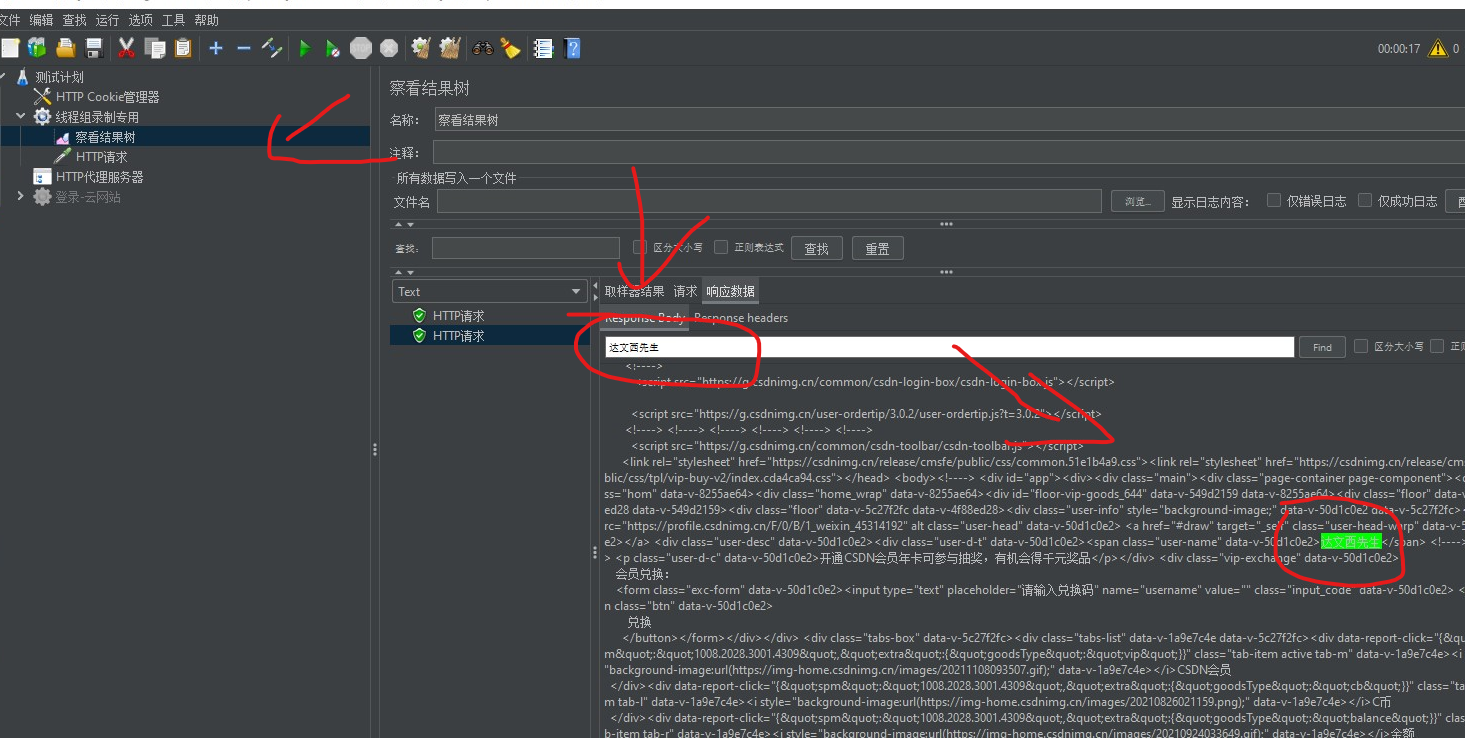Open the 运行 menu
The height and width of the screenshot is (738, 1465).
pos(108,20)
